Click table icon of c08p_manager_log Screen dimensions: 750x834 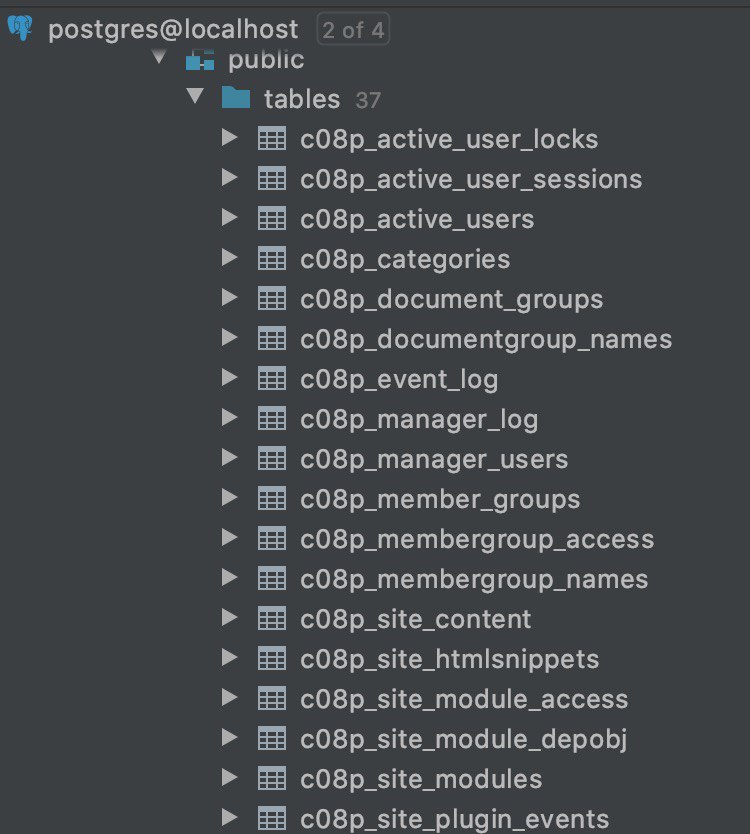click(272, 418)
